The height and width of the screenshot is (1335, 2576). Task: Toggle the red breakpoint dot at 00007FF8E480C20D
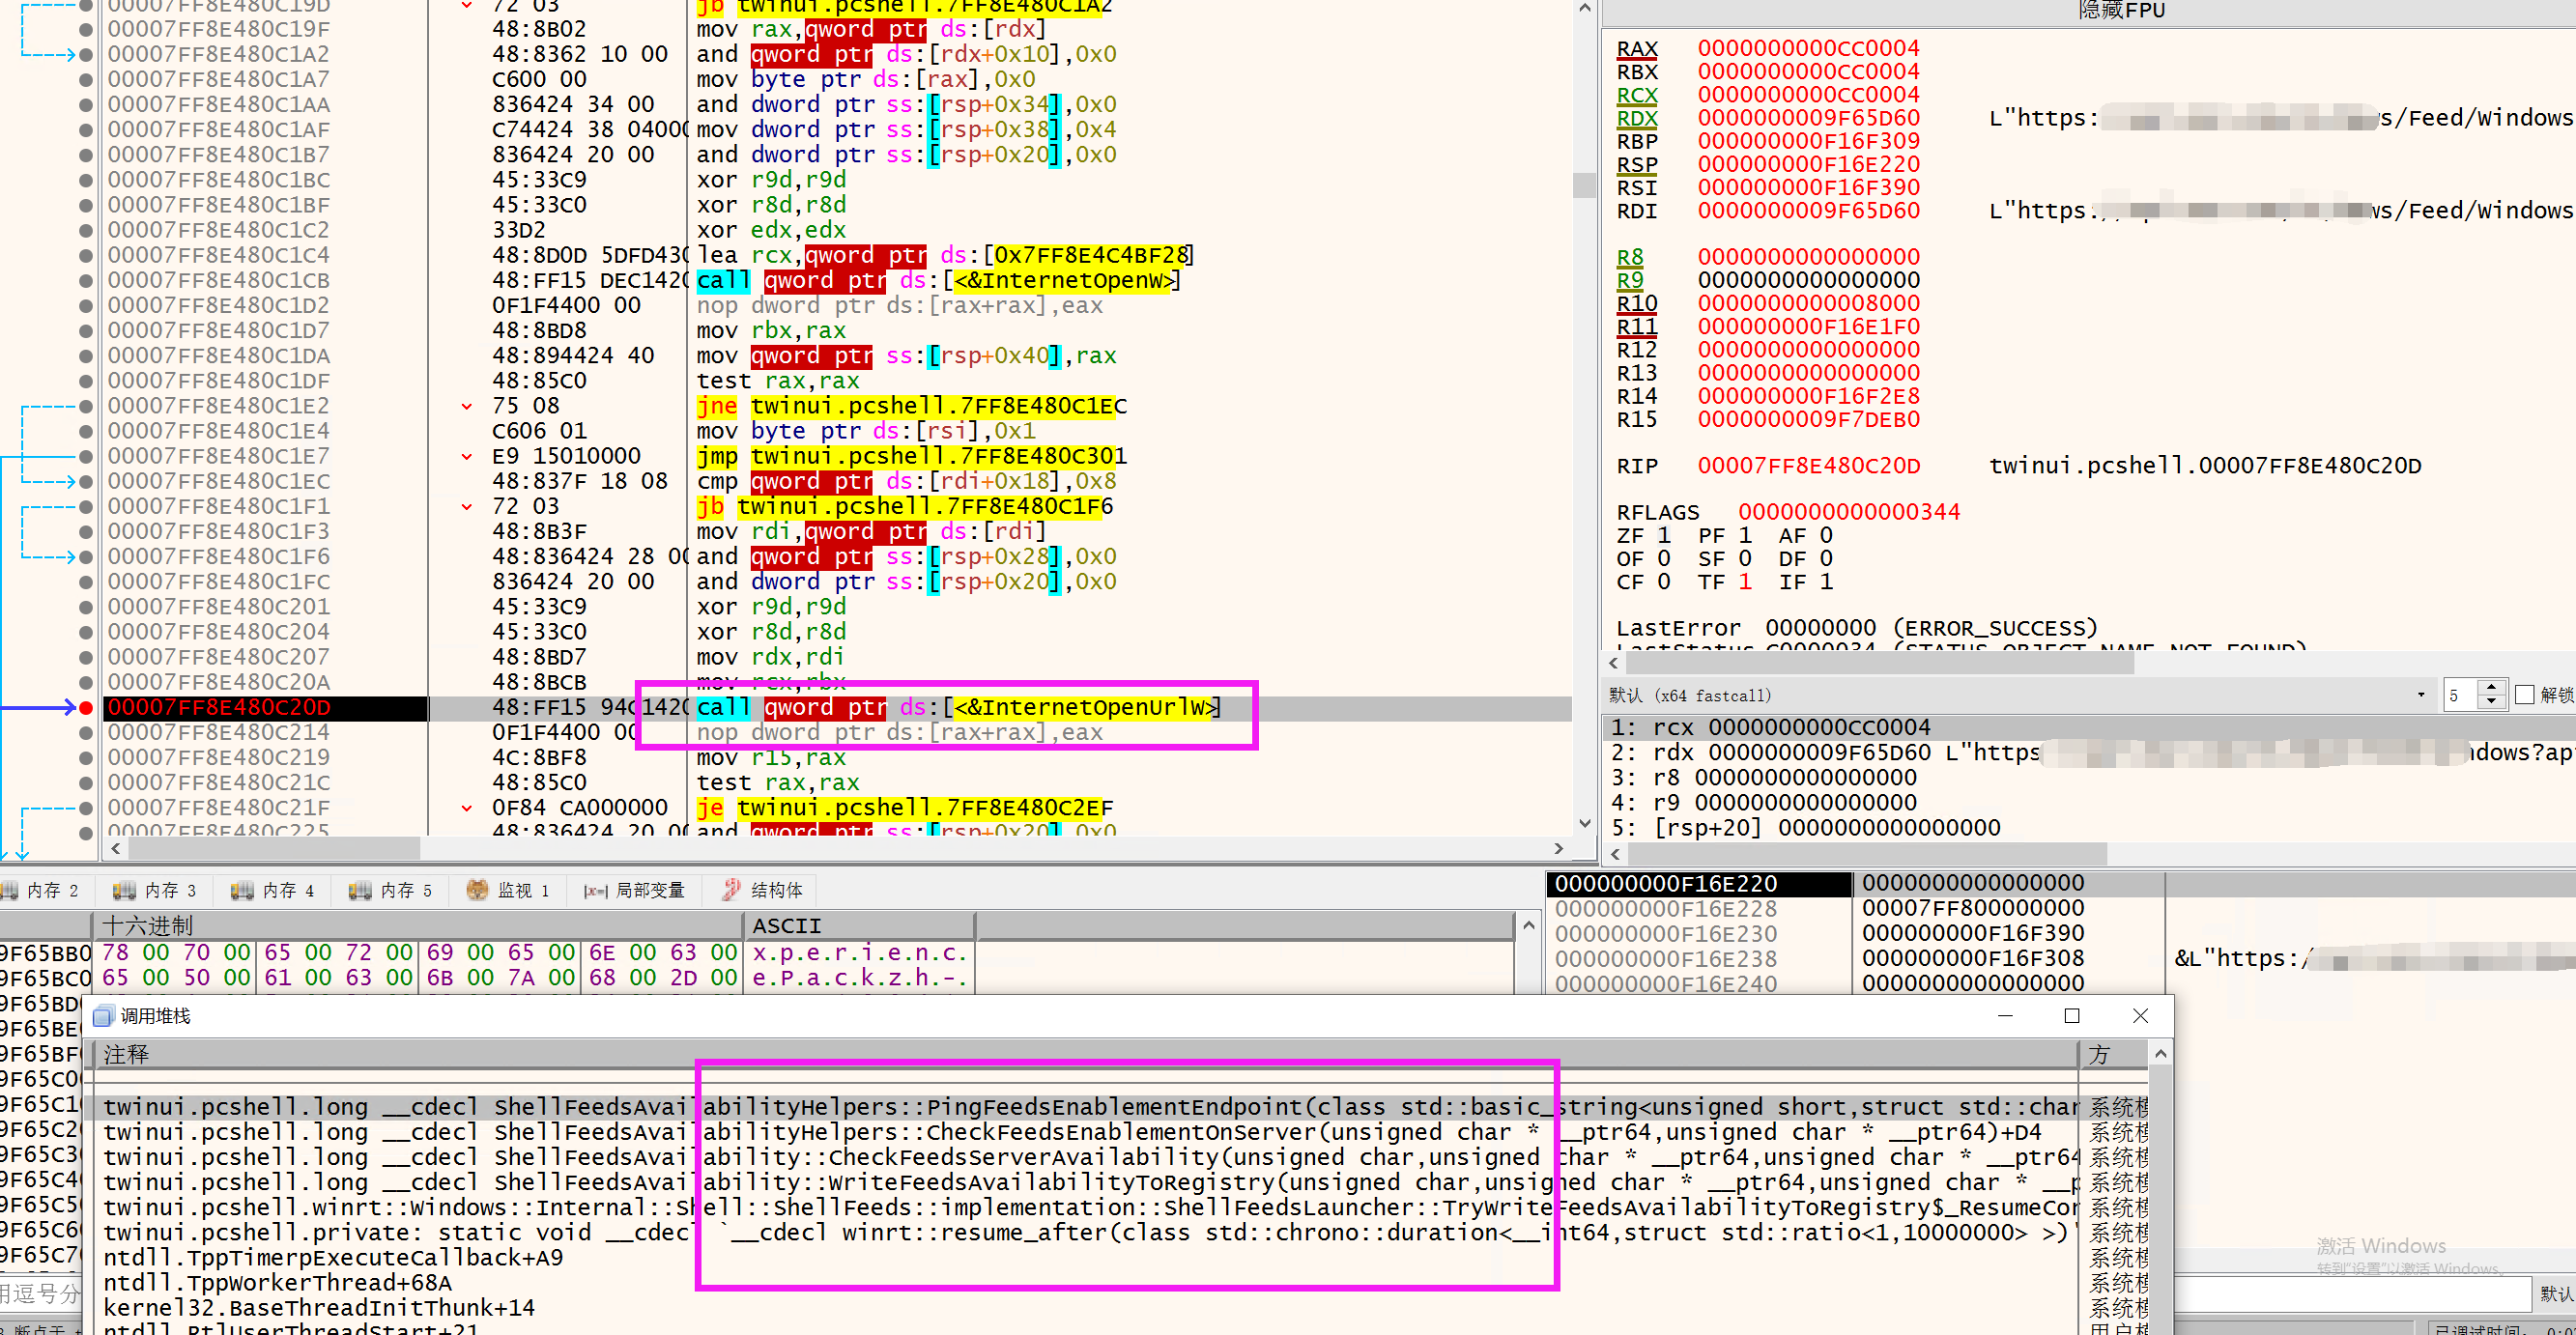[x=86, y=708]
